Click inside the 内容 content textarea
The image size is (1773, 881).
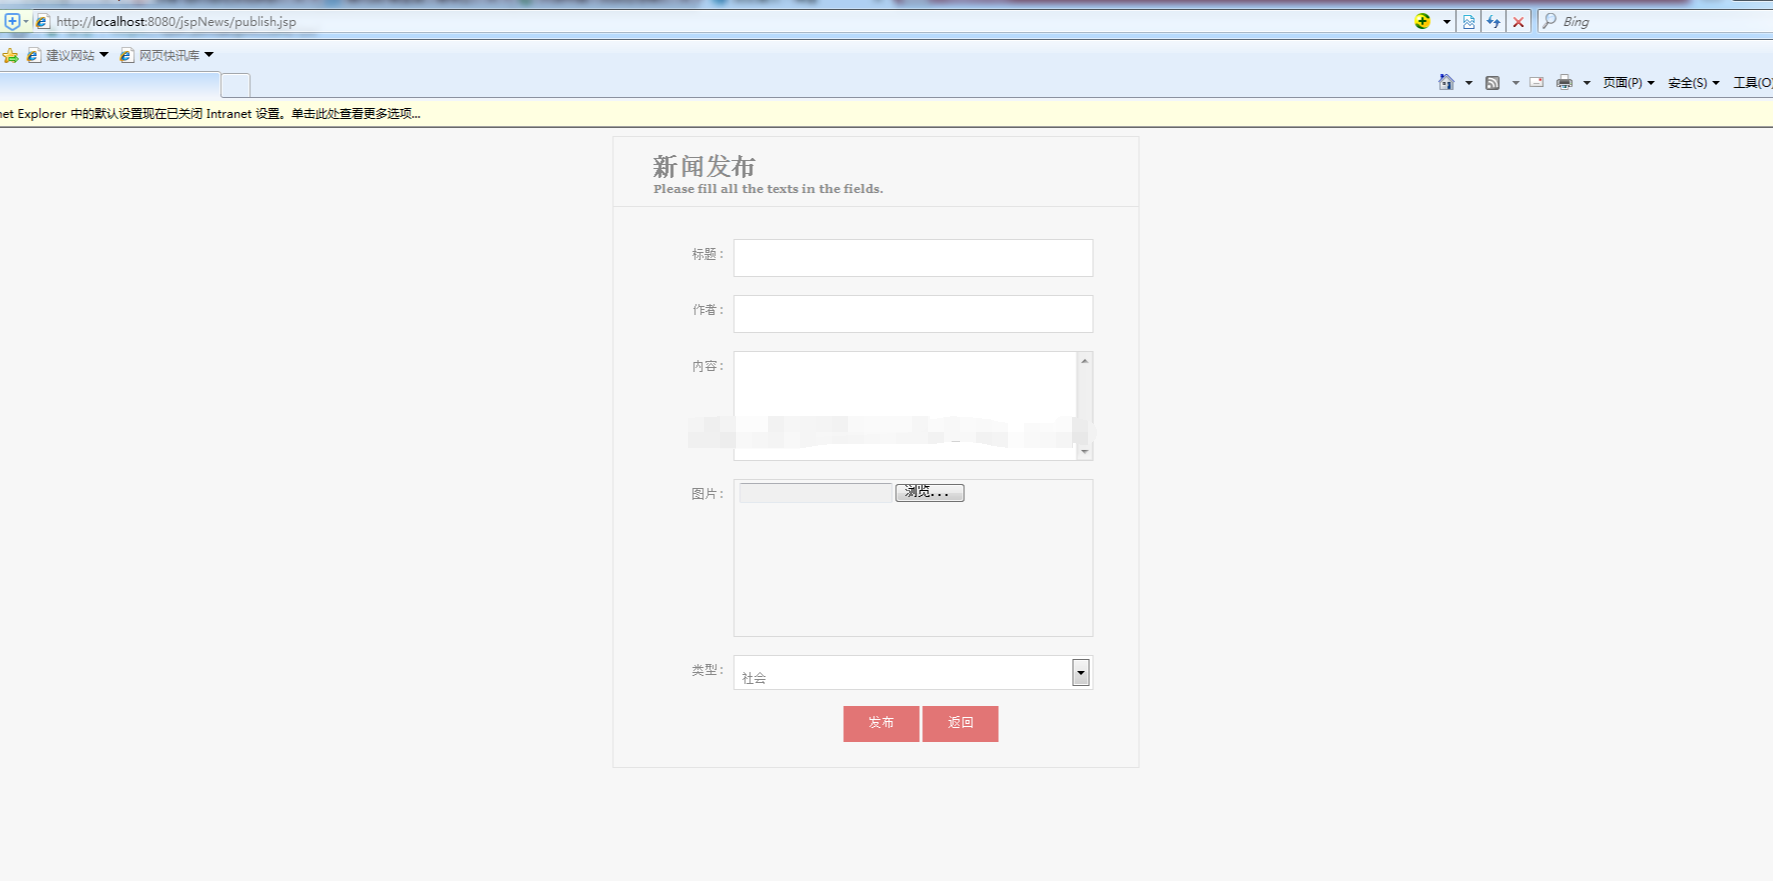[x=905, y=405]
